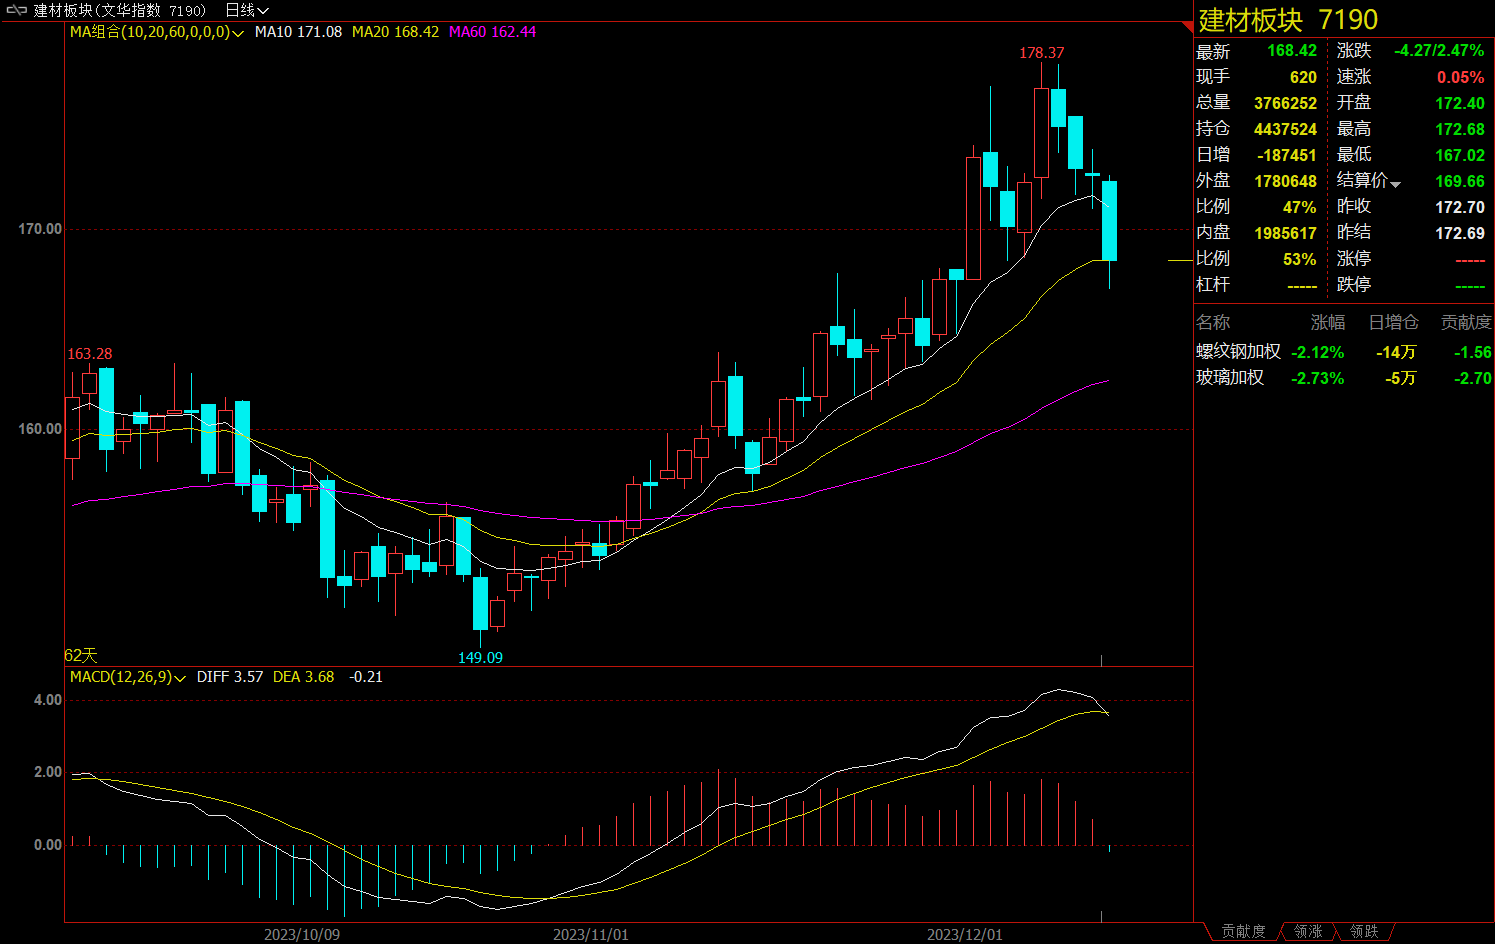This screenshot has height=944, width=1495.
Task: Click the 玻璃加权 涨幅 -2.73% cell
Action: point(1318,378)
